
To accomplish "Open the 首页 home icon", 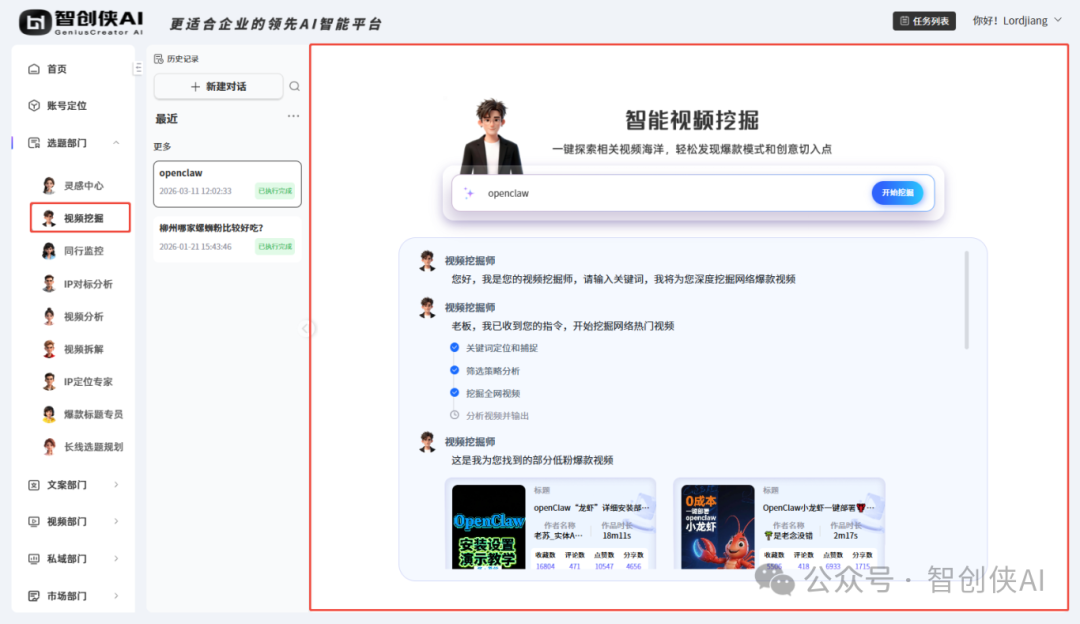I will click(x=34, y=69).
